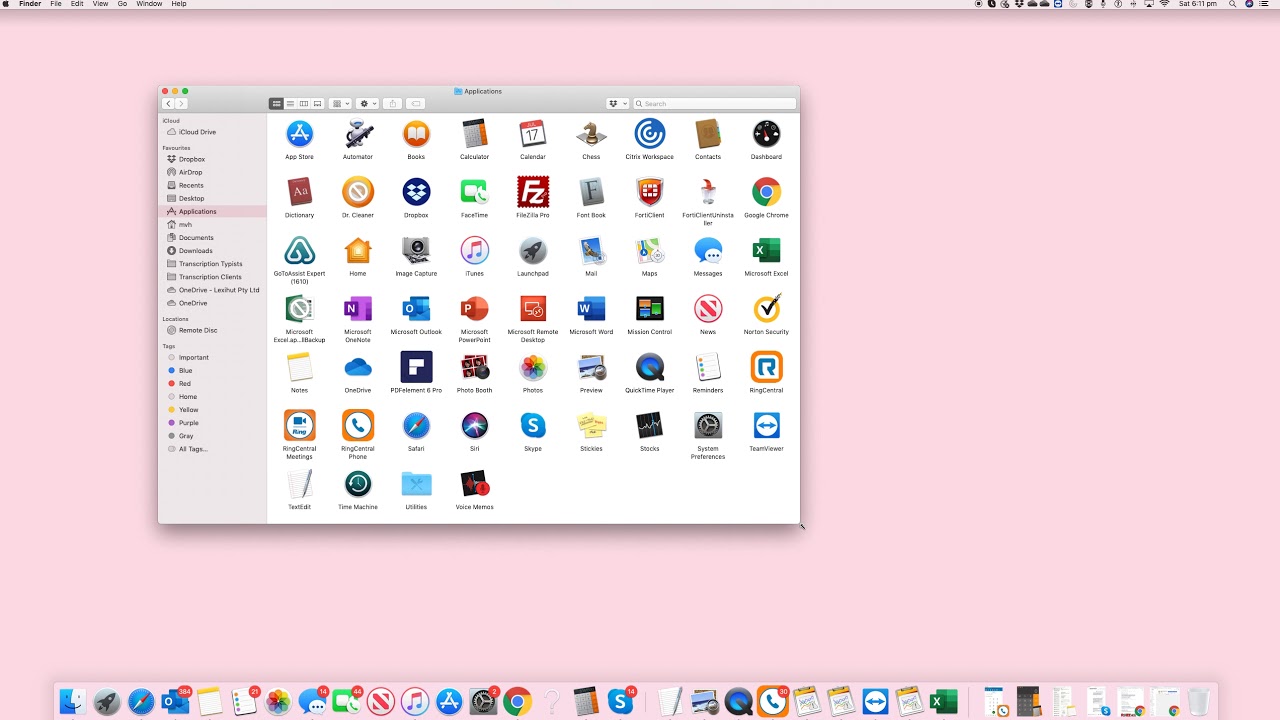Switch to column view

pos(304,104)
